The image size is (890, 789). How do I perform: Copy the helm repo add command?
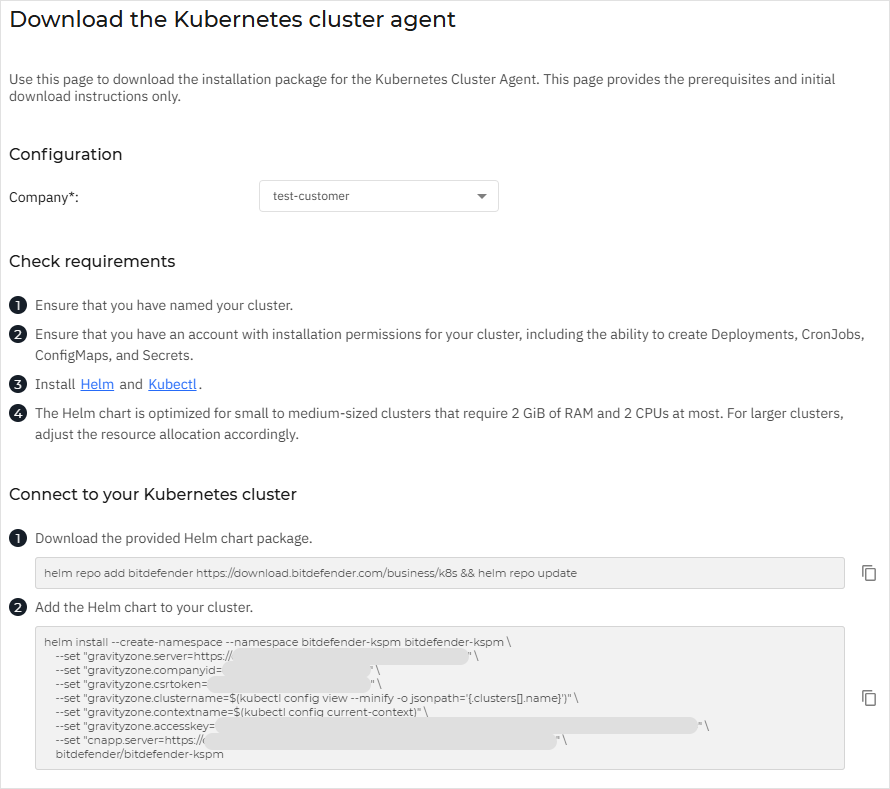click(868, 572)
